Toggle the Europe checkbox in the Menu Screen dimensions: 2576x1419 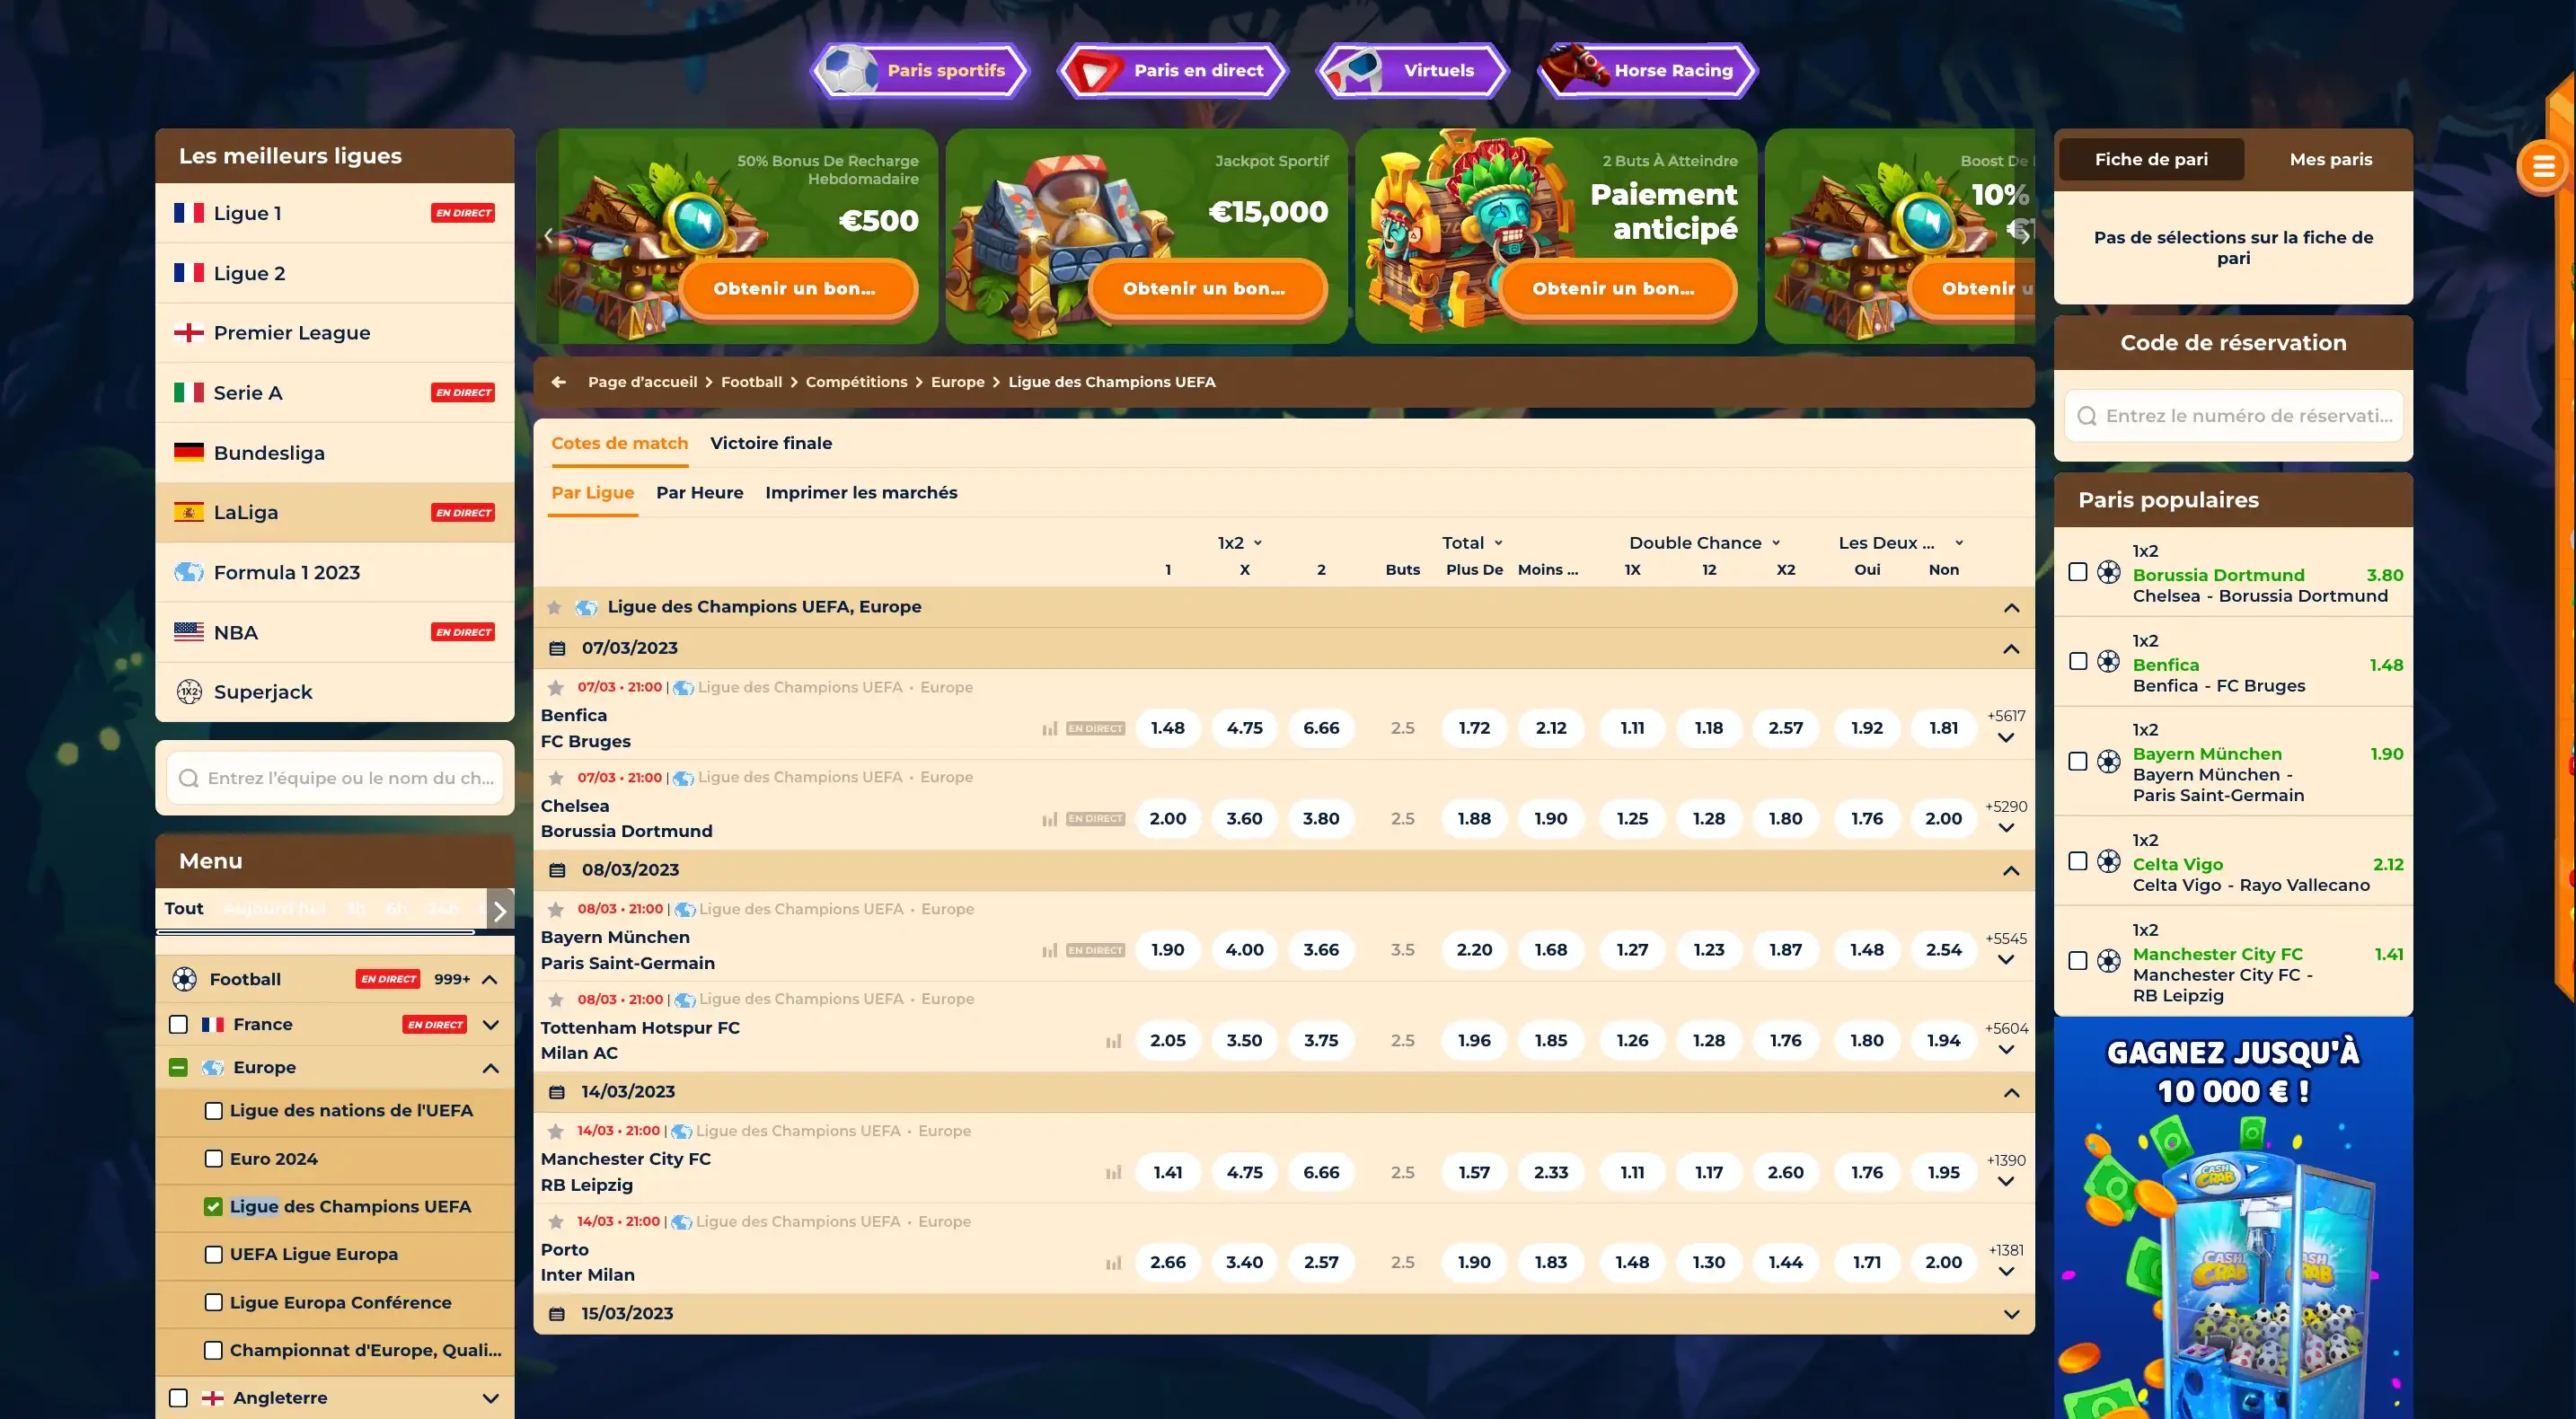tap(178, 1067)
